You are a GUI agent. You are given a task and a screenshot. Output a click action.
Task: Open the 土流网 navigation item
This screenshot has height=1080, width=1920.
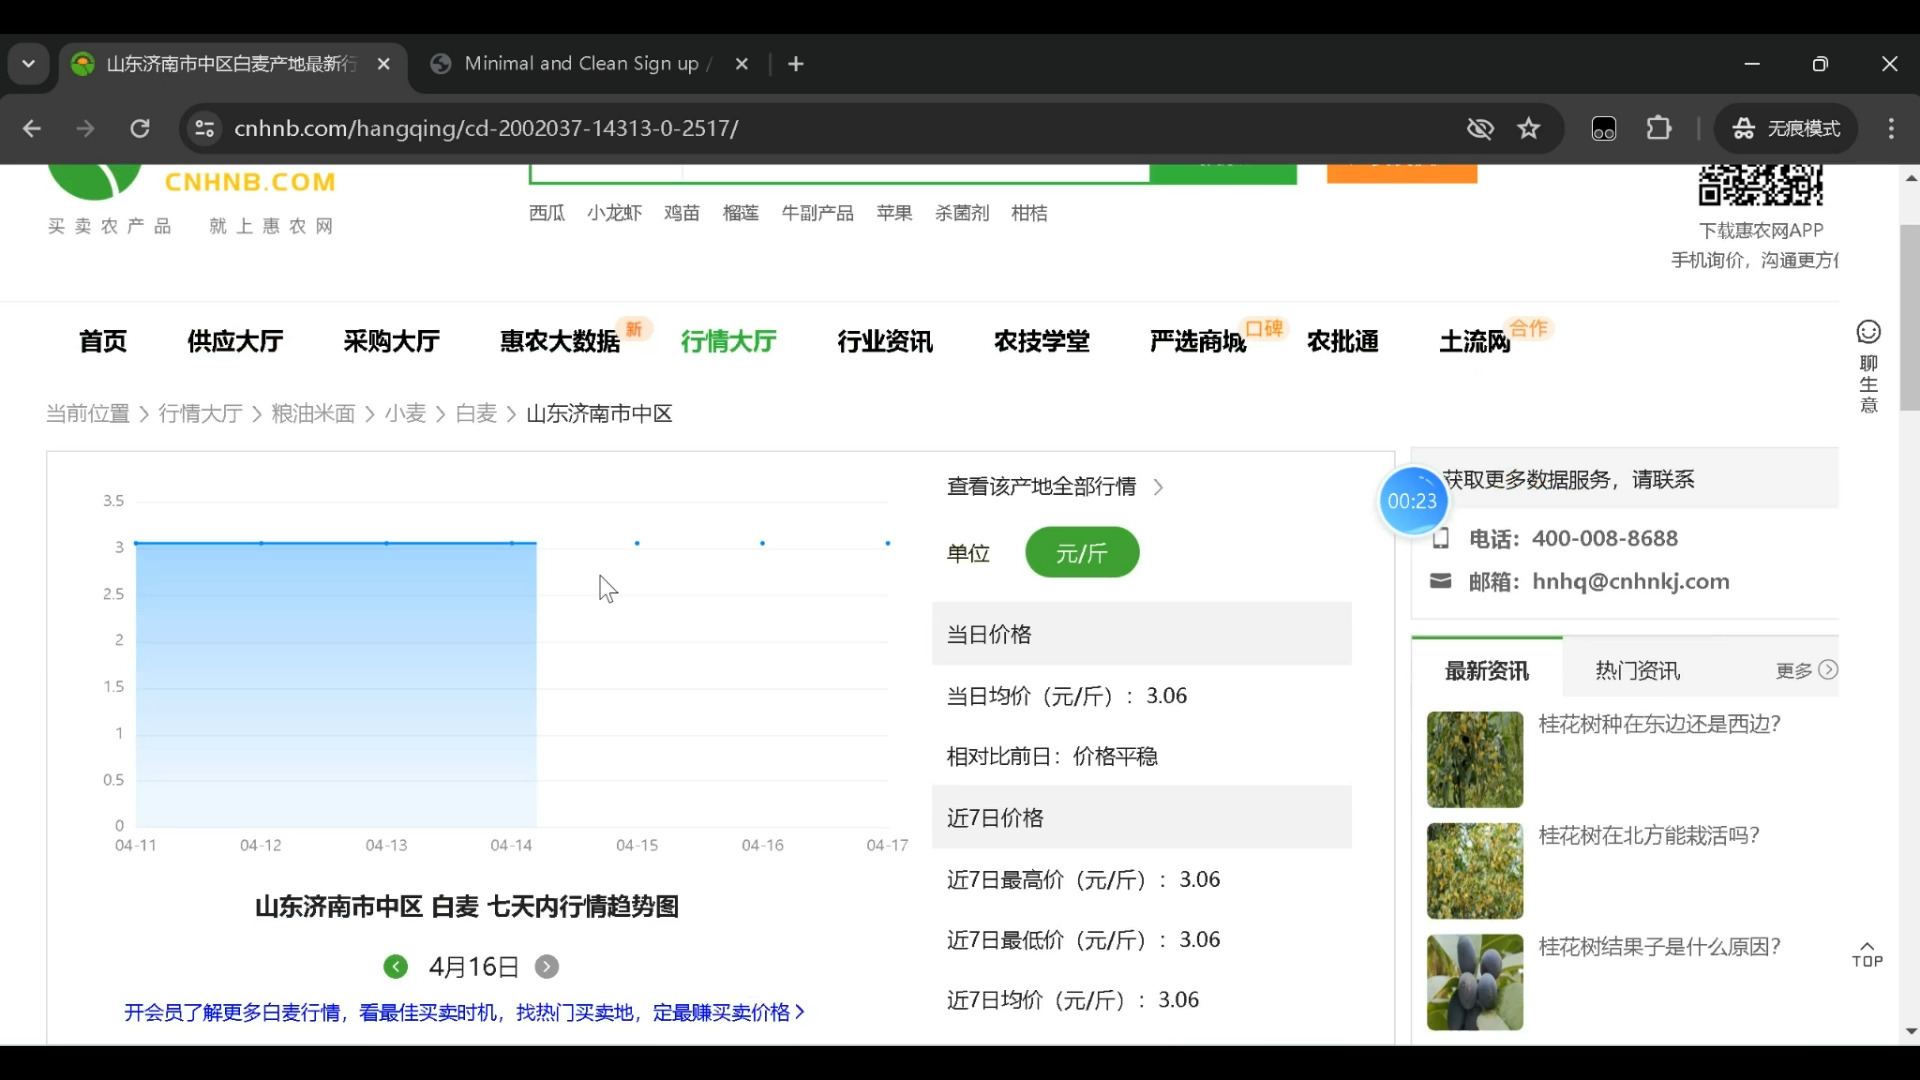click(1475, 341)
